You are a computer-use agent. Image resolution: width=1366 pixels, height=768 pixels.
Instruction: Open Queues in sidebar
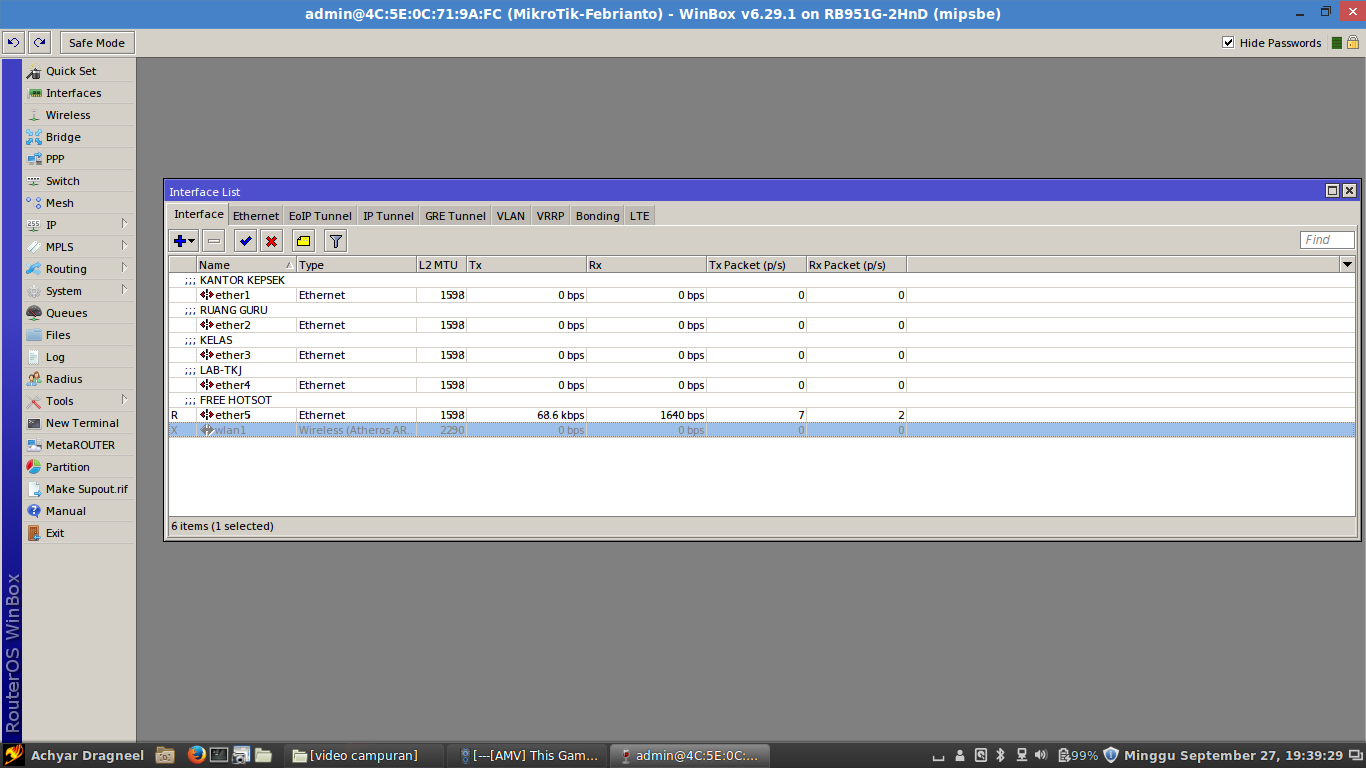pos(78,313)
